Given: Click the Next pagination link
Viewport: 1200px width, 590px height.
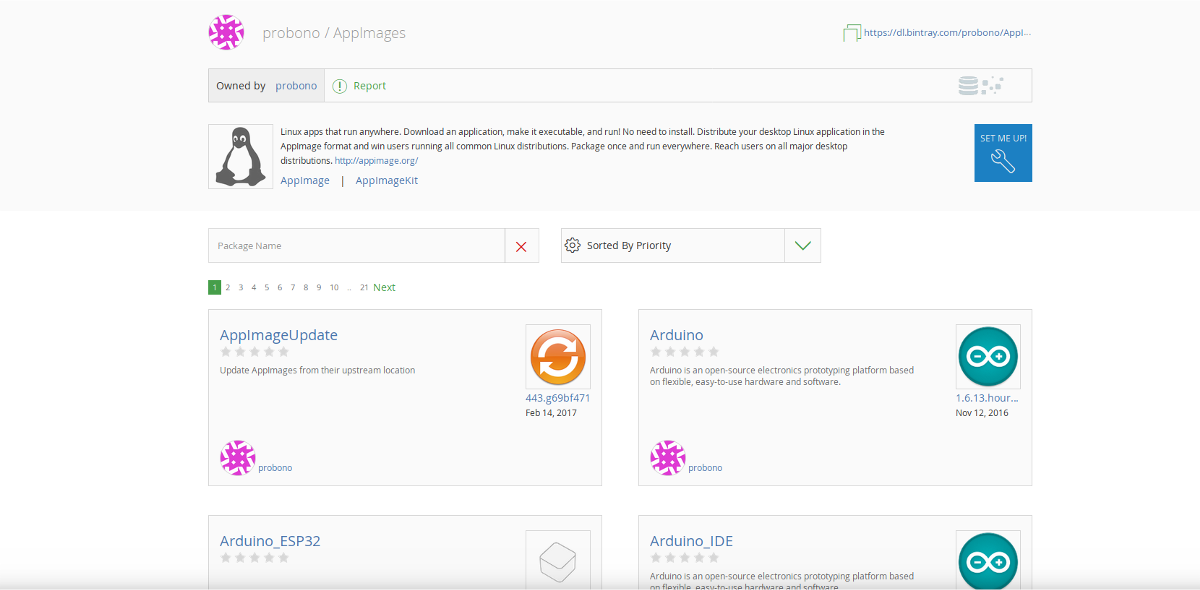Looking at the screenshot, I should click(384, 287).
